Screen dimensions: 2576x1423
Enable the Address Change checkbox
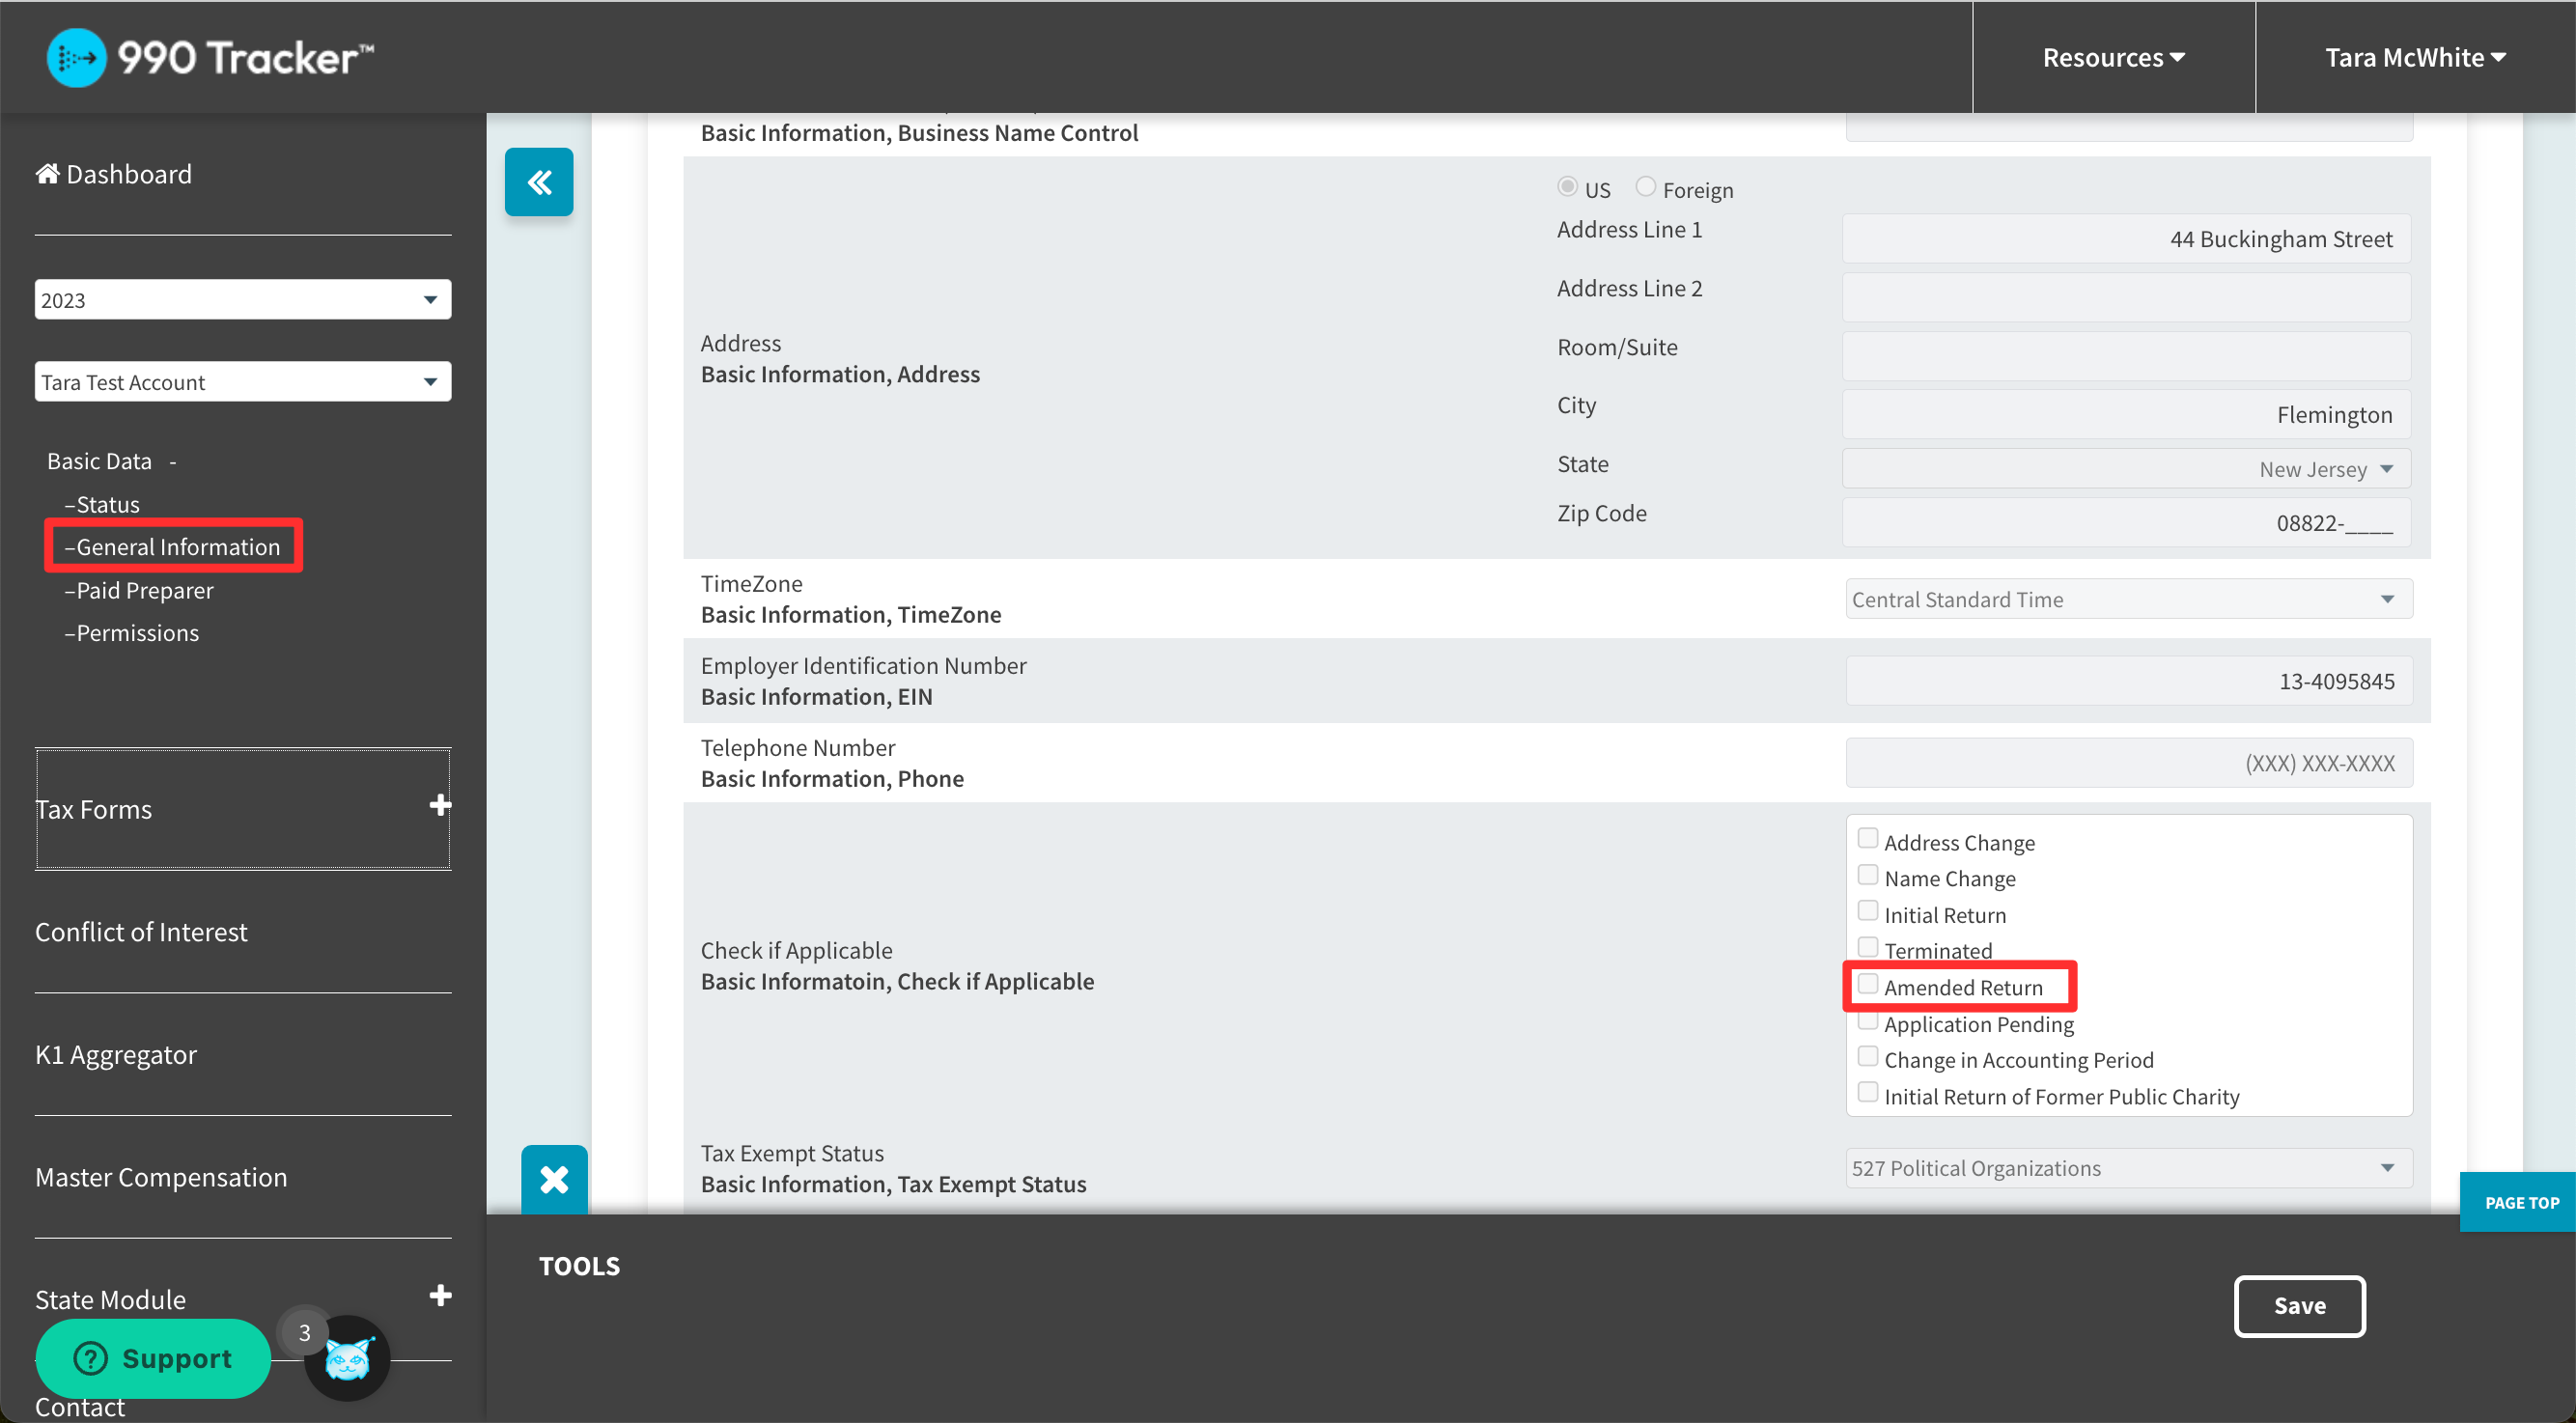1867,839
